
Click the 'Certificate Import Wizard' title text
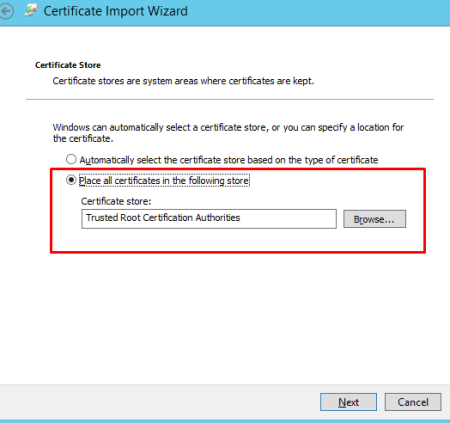pyautogui.click(x=116, y=11)
